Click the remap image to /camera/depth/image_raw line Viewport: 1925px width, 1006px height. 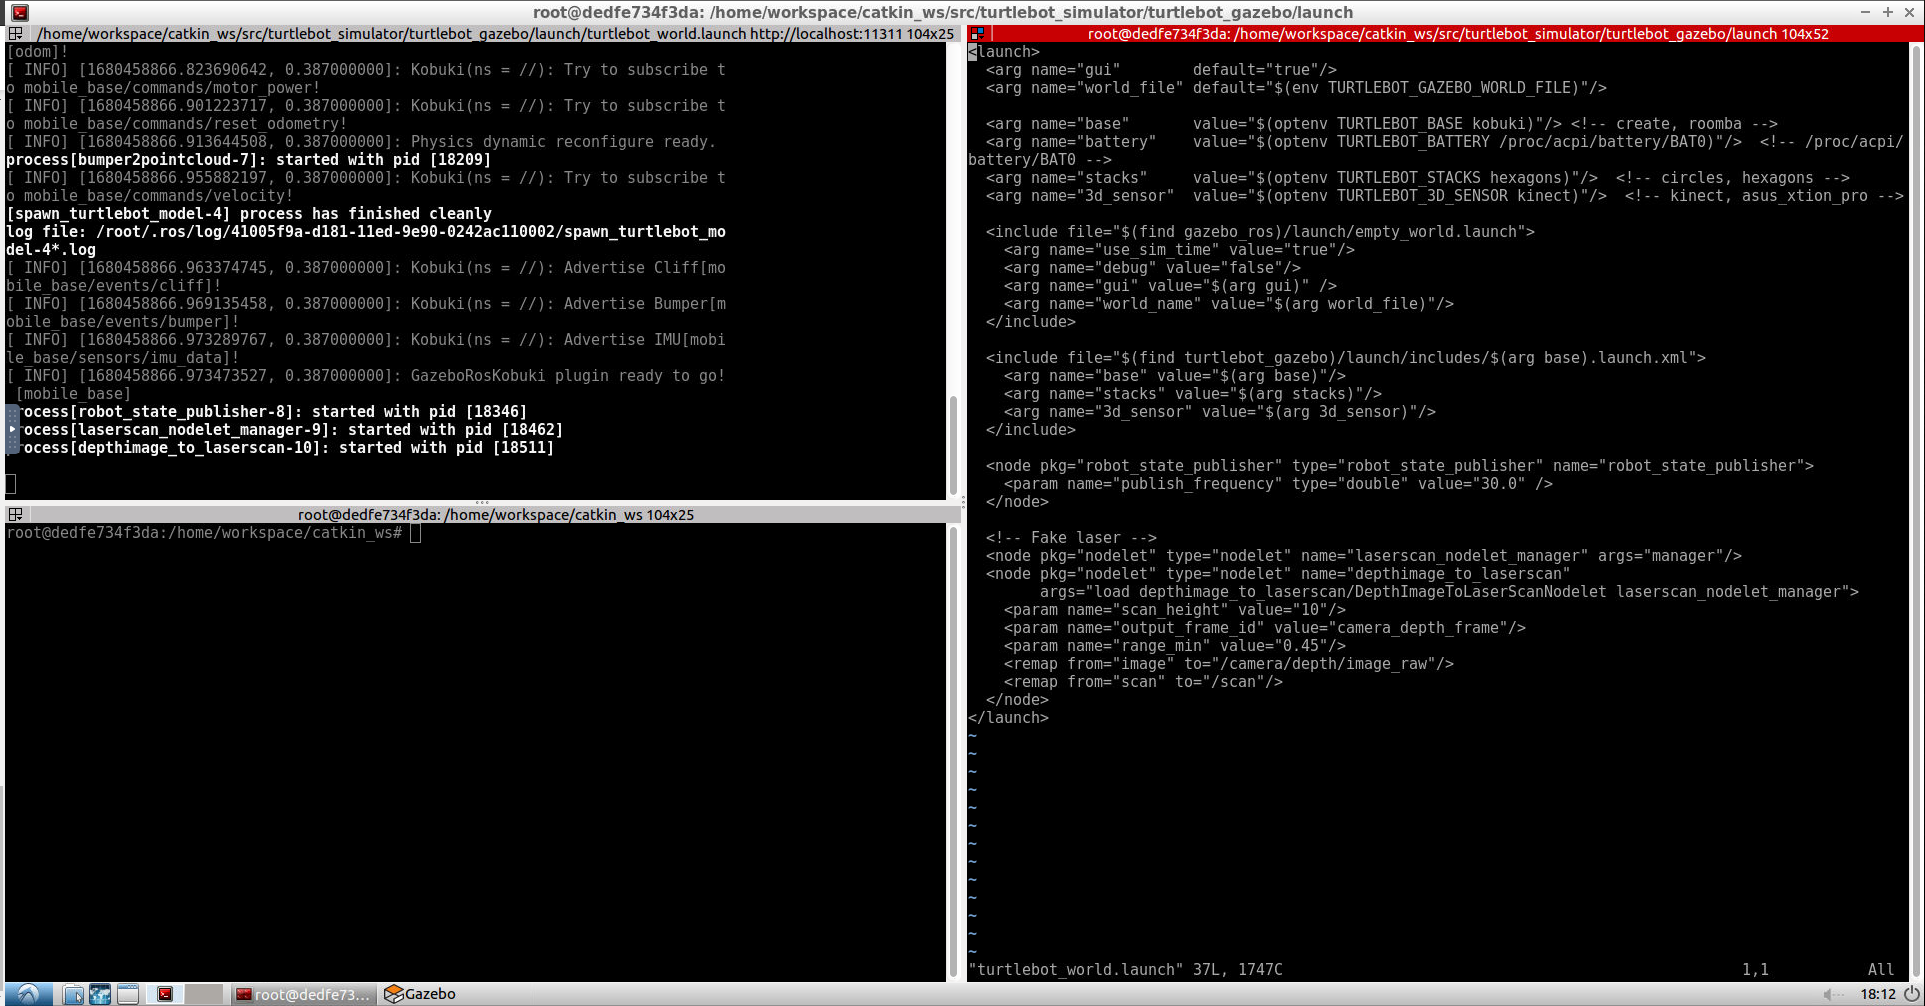coord(1229,664)
